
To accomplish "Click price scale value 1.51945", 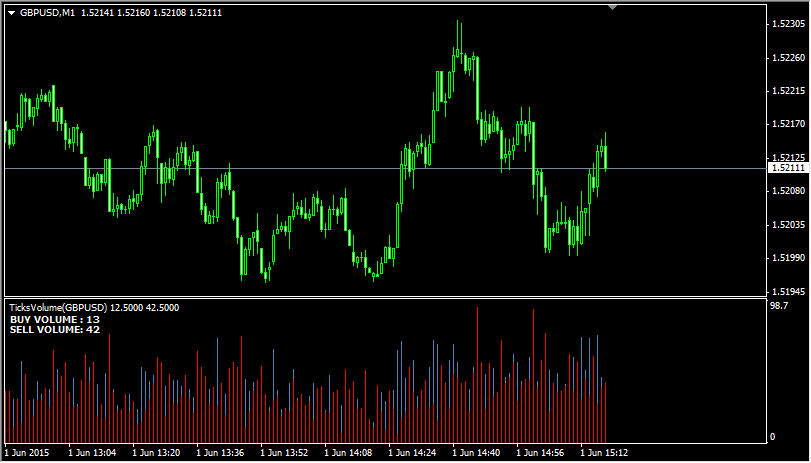I will (788, 291).
